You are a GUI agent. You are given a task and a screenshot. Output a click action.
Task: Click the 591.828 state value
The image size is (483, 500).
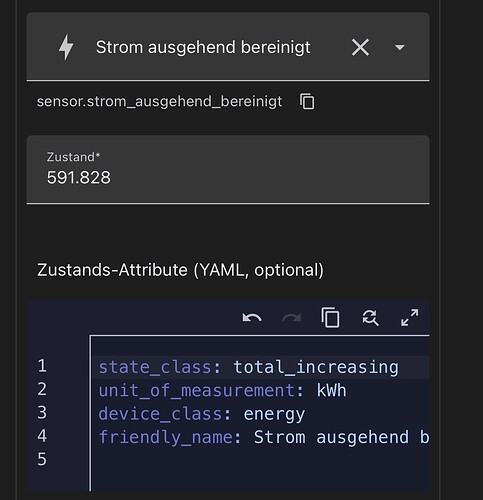coord(79,177)
